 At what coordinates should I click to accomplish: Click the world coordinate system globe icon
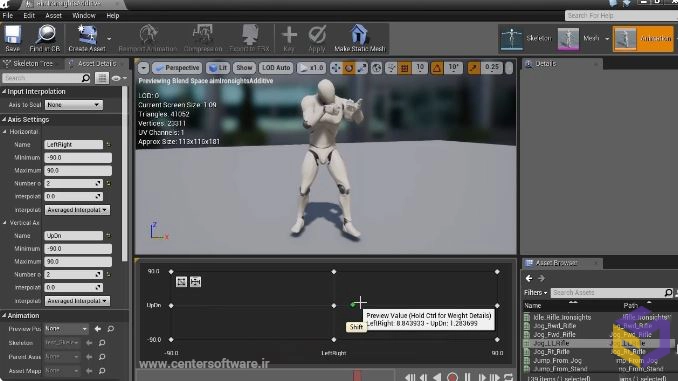click(377, 68)
